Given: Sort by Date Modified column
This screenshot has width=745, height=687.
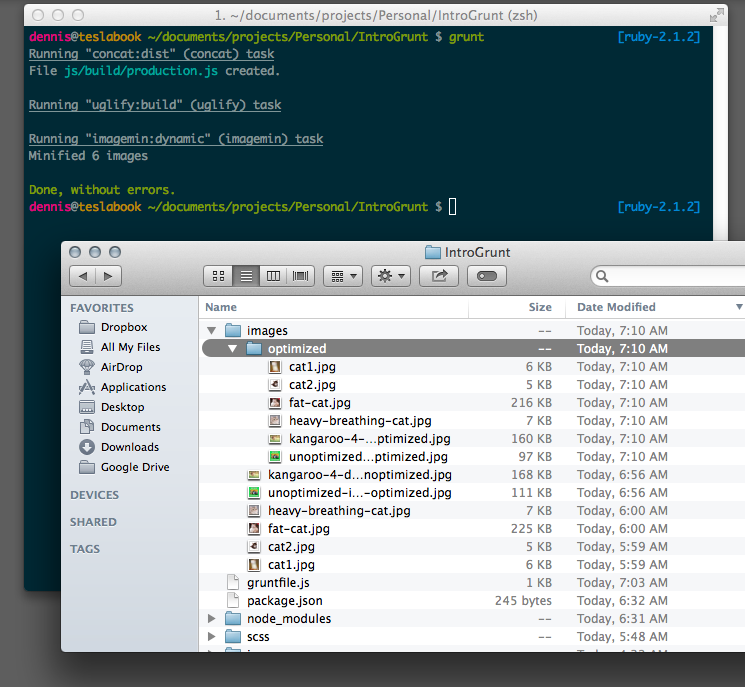Looking at the screenshot, I should [x=616, y=307].
